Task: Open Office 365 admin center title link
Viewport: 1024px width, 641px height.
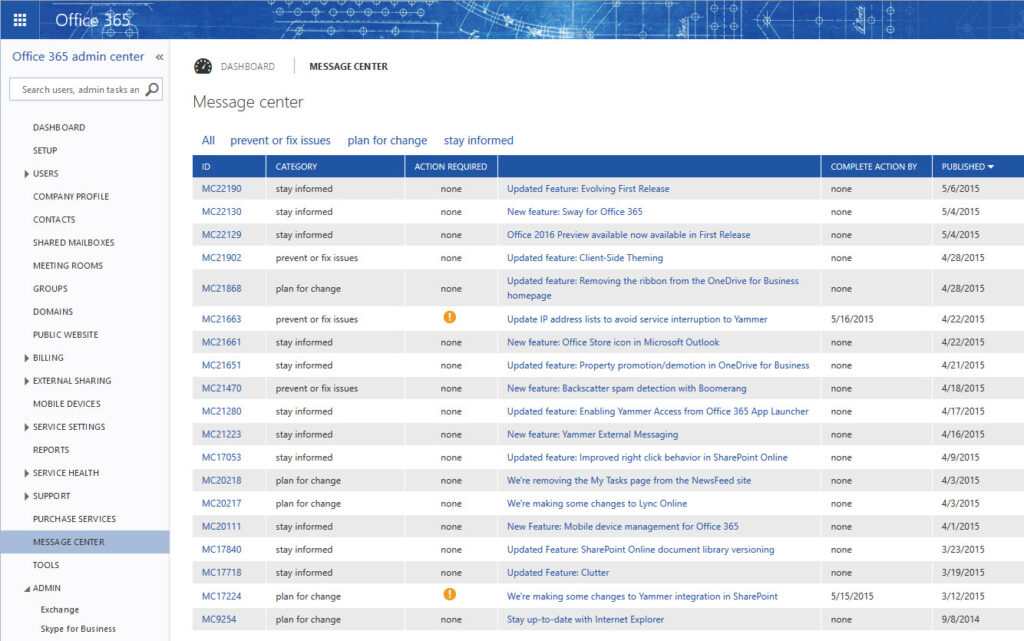Action: tap(78, 57)
